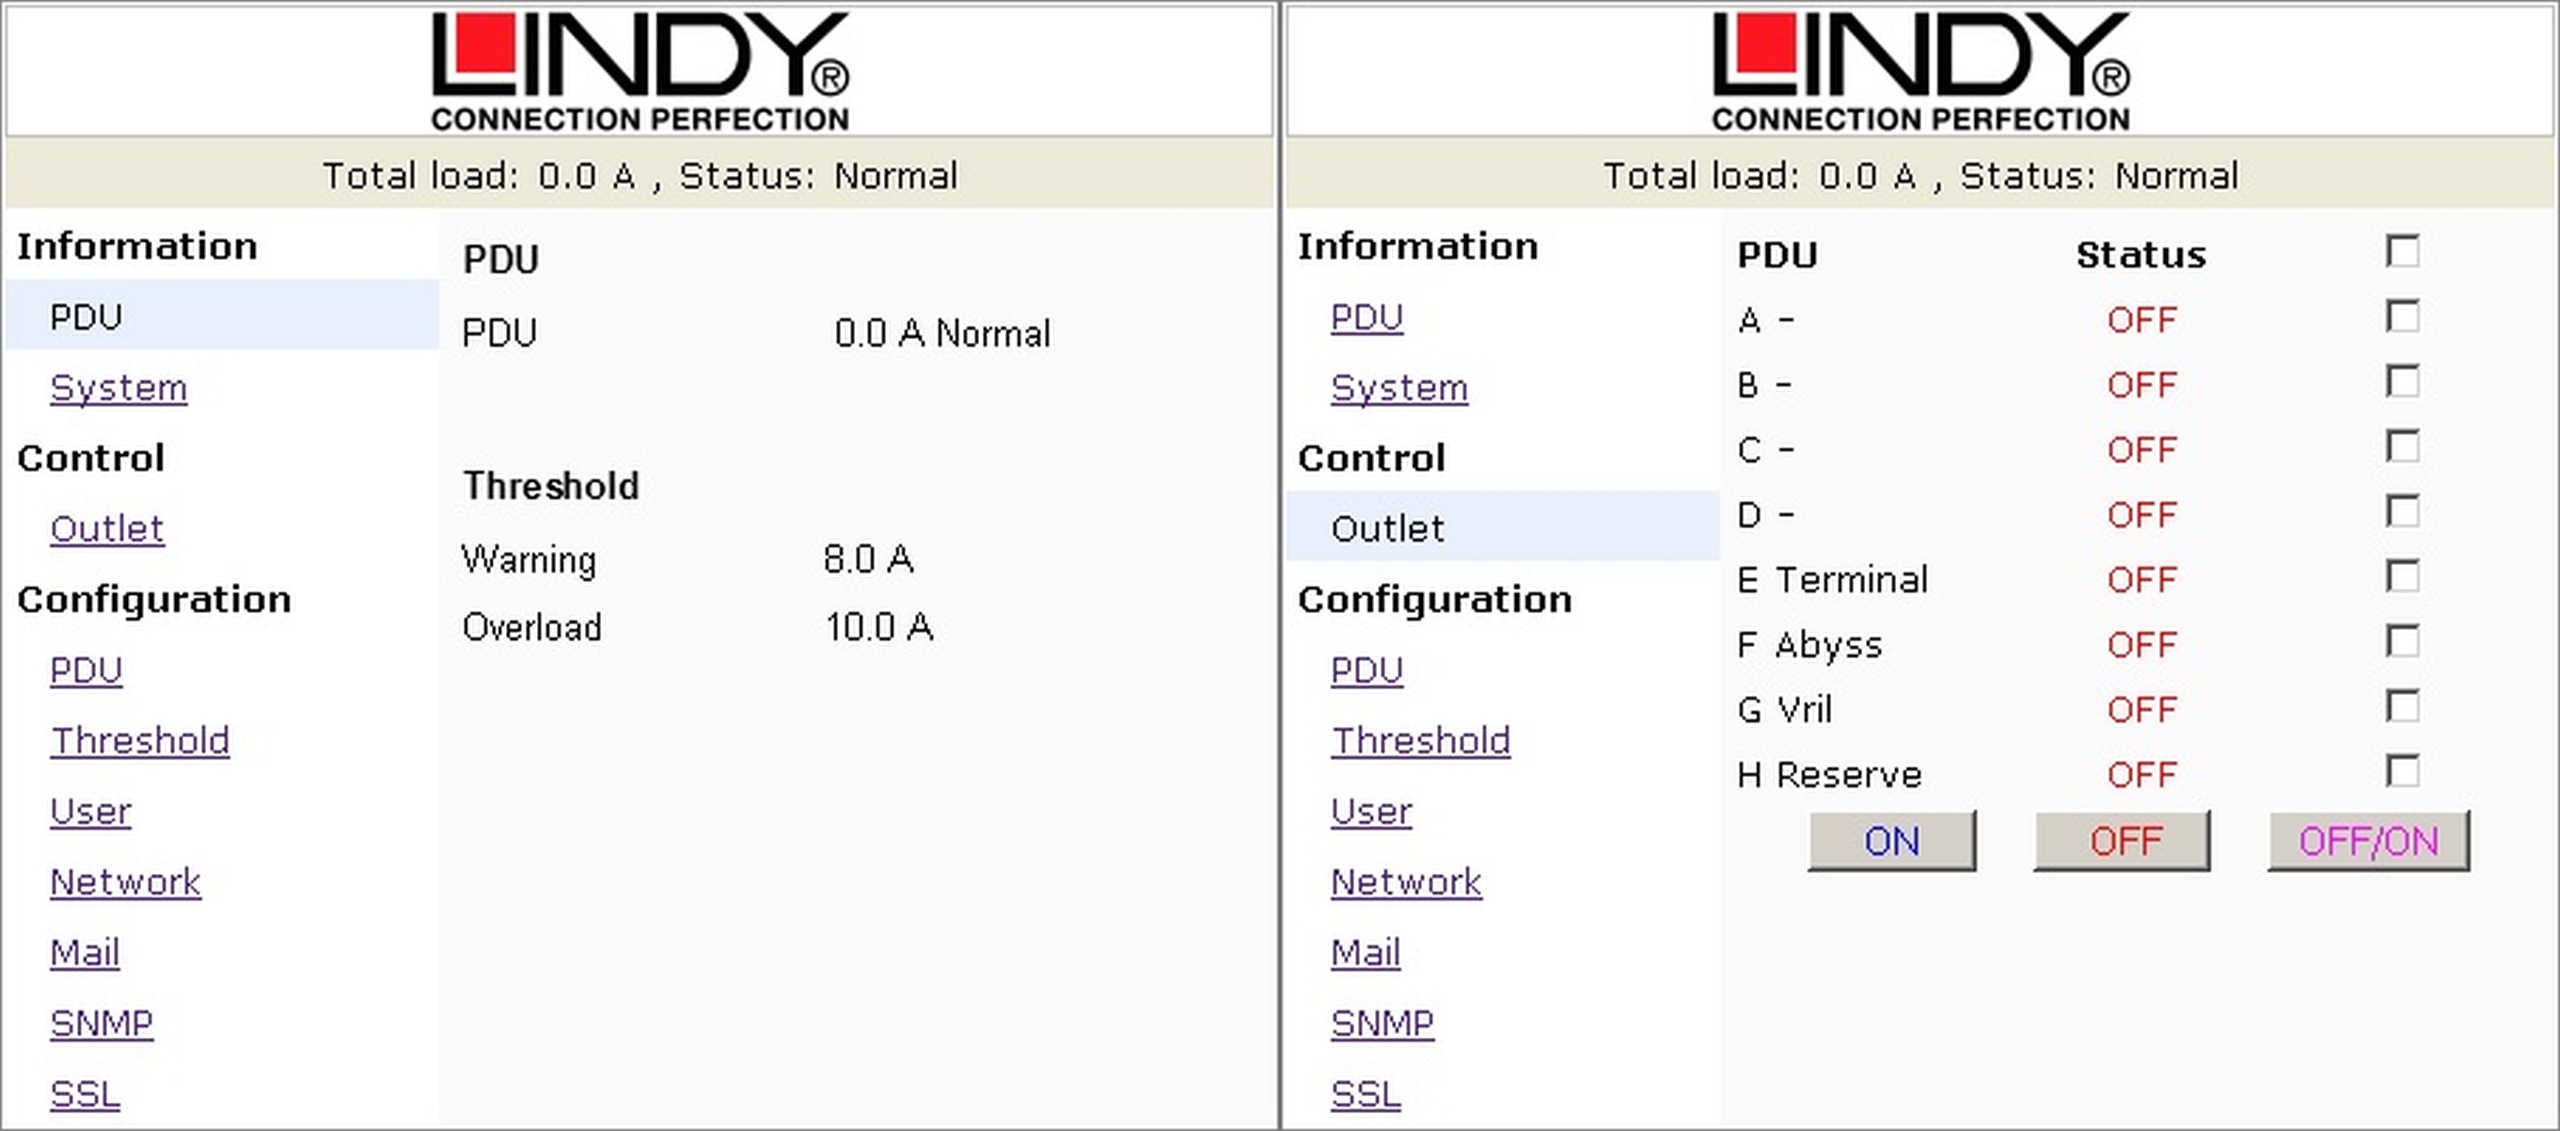Click the LINDY logo in left panel
Image resolution: width=2560 pixels, height=1131 pixels.
coord(640,71)
